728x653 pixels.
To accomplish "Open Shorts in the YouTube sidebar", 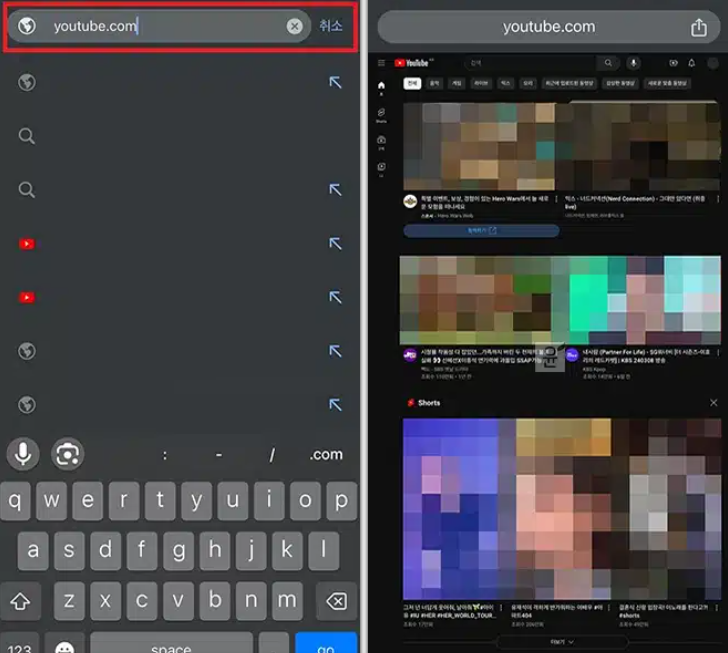I will click(x=381, y=115).
